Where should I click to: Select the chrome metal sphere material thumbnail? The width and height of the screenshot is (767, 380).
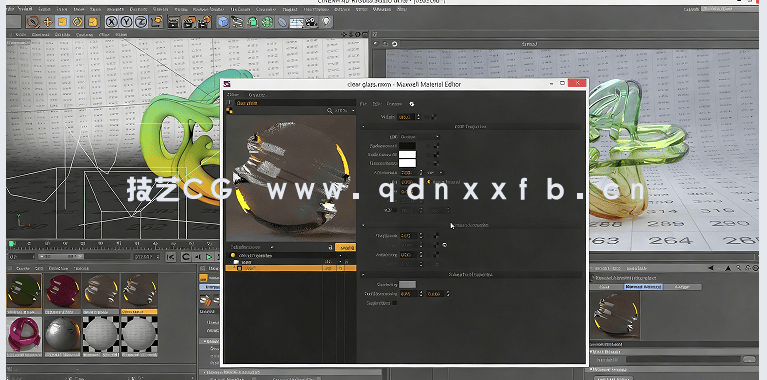[63, 334]
